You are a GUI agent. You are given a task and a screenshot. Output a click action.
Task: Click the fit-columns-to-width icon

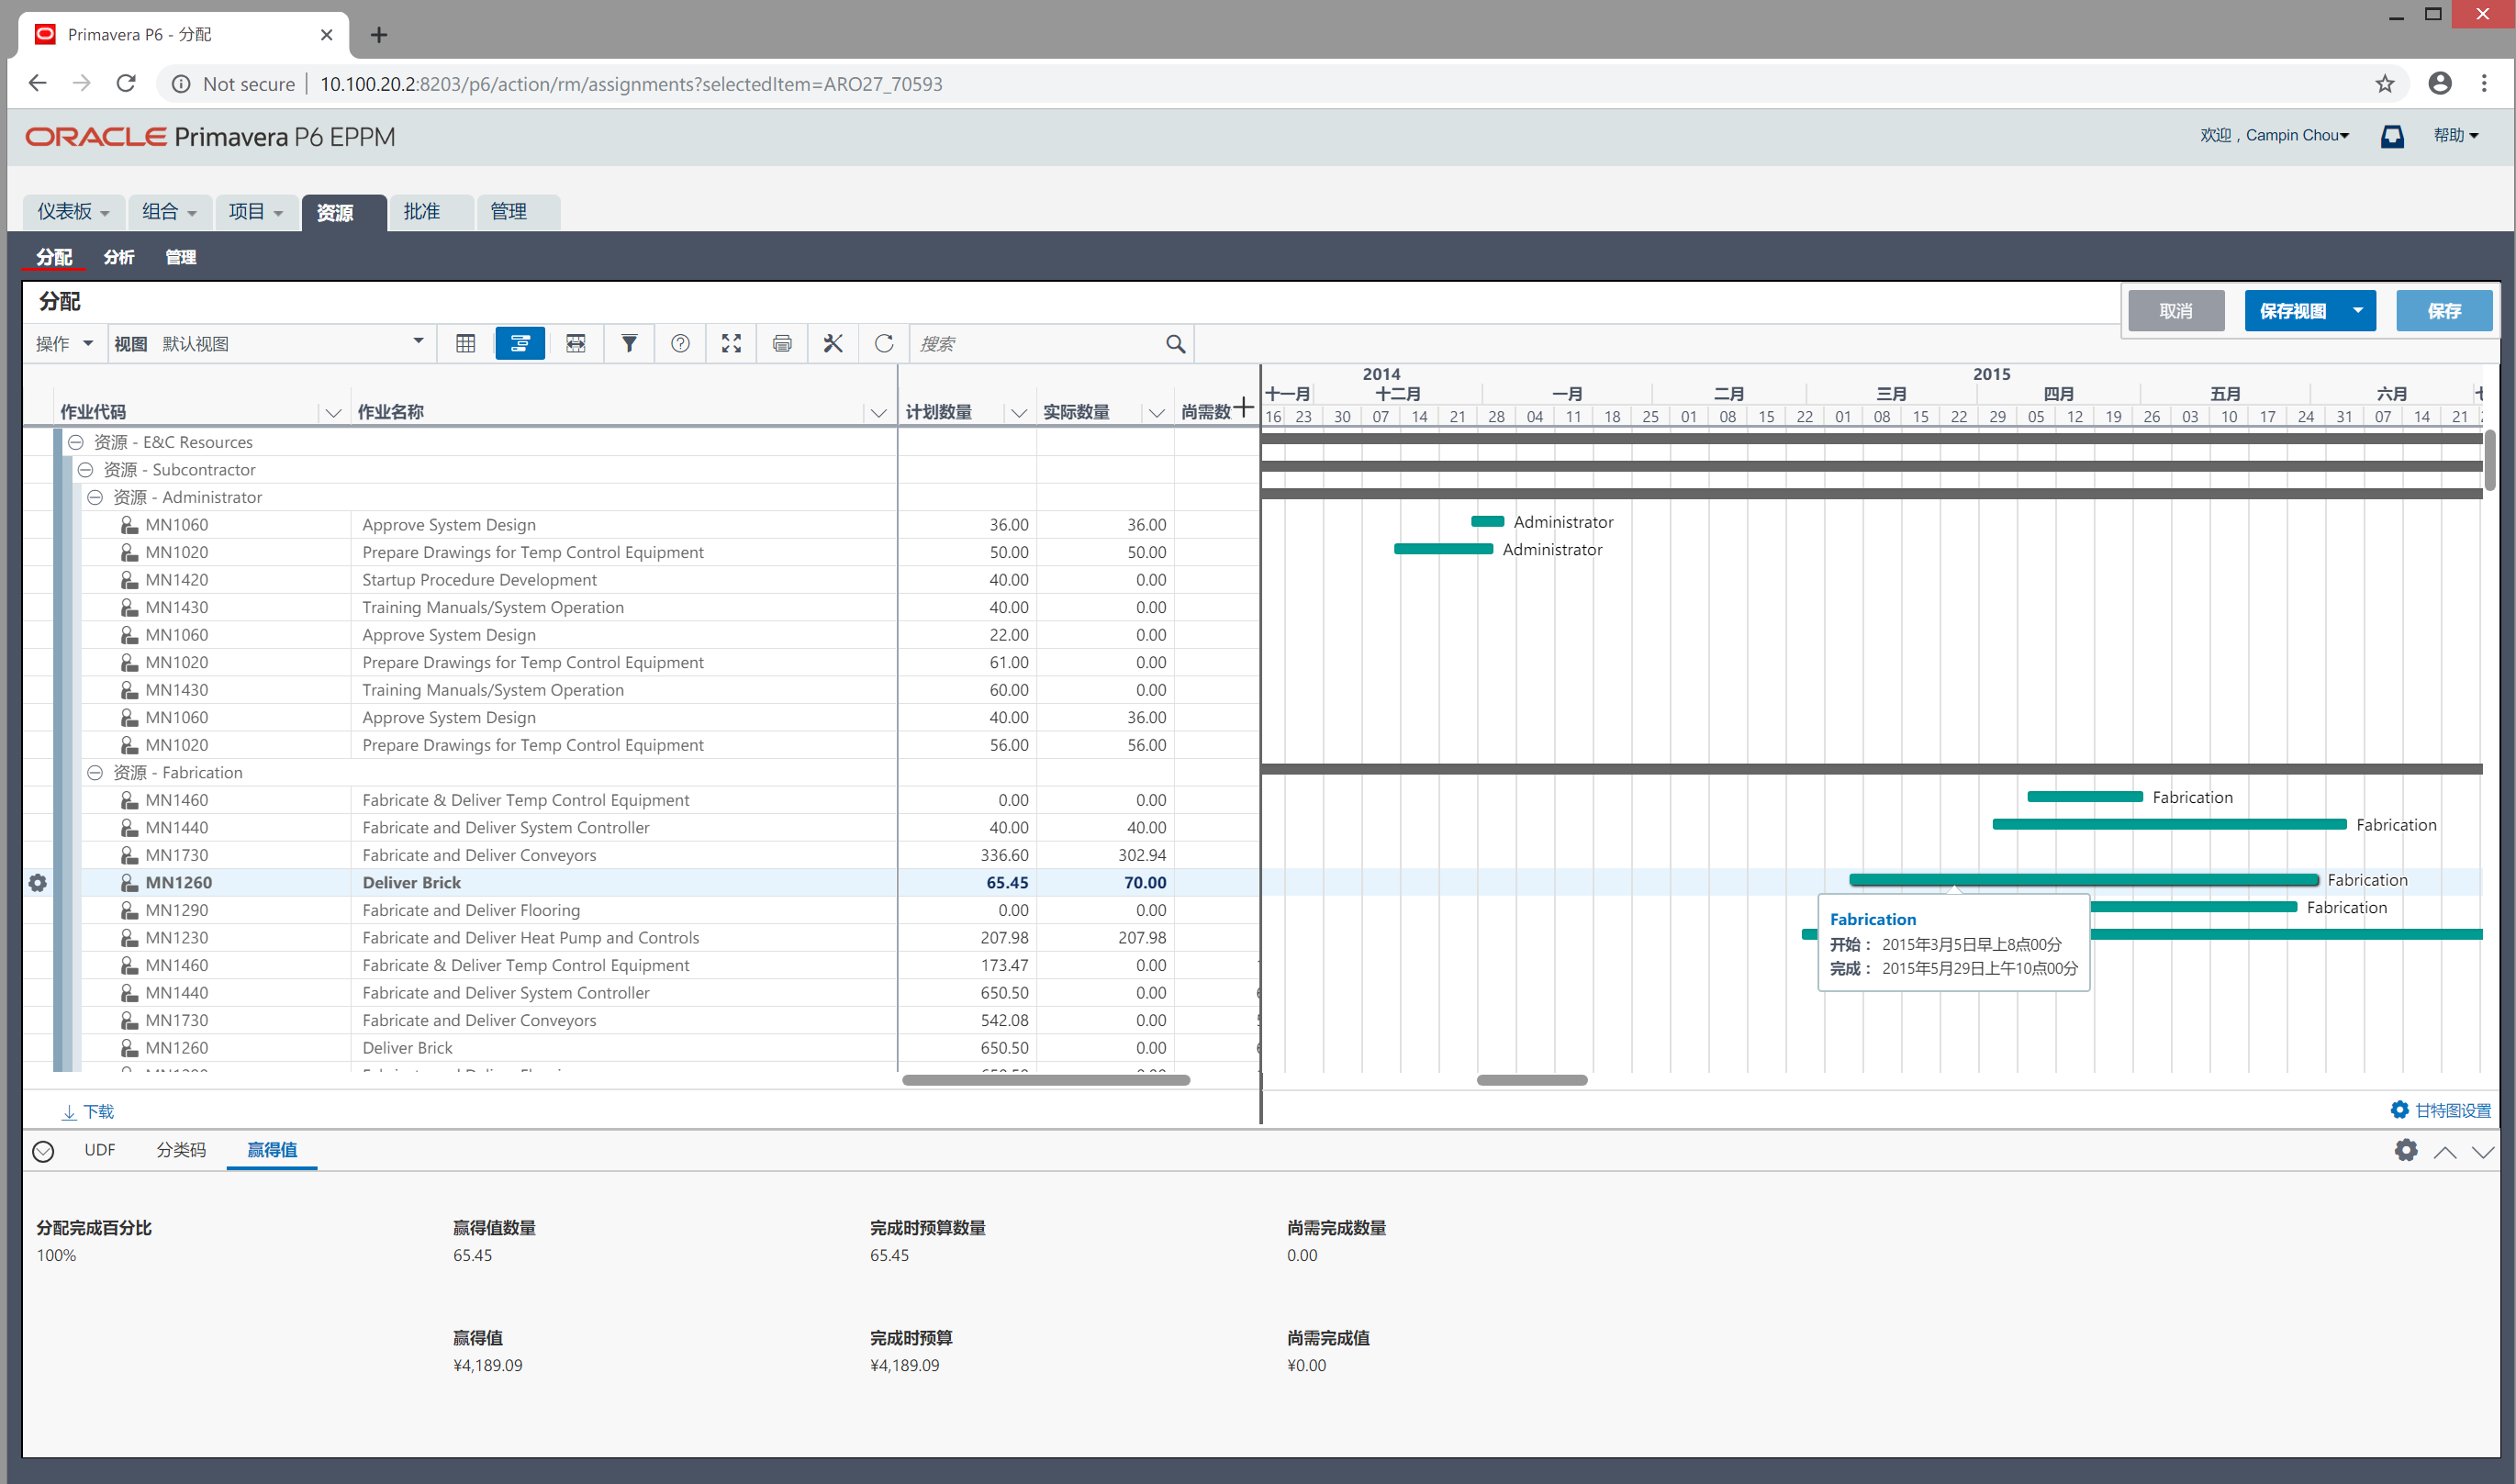pyautogui.click(x=576, y=343)
